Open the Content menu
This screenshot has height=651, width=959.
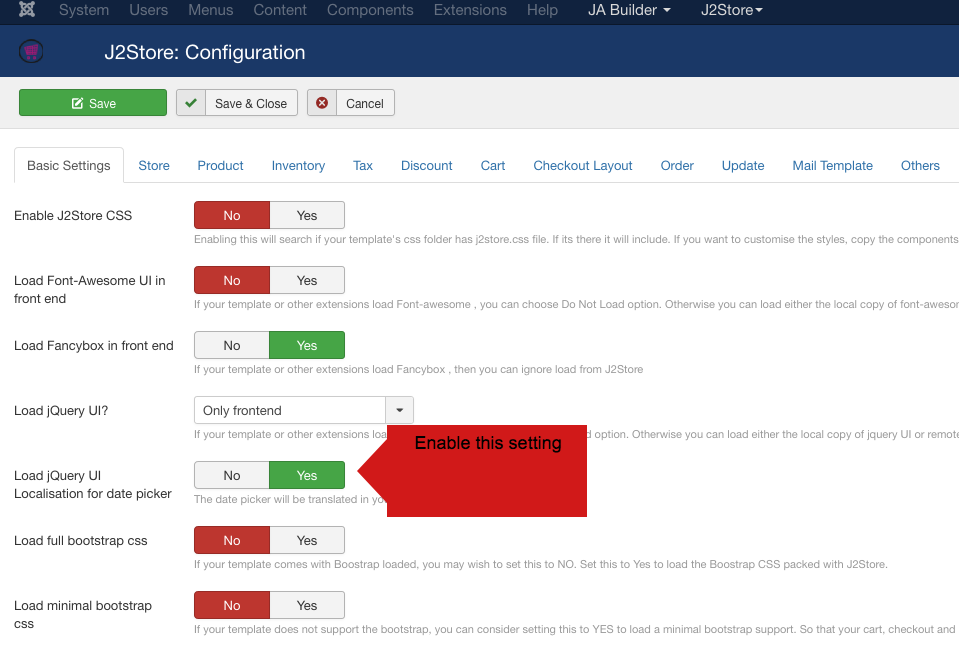pyautogui.click(x=280, y=10)
